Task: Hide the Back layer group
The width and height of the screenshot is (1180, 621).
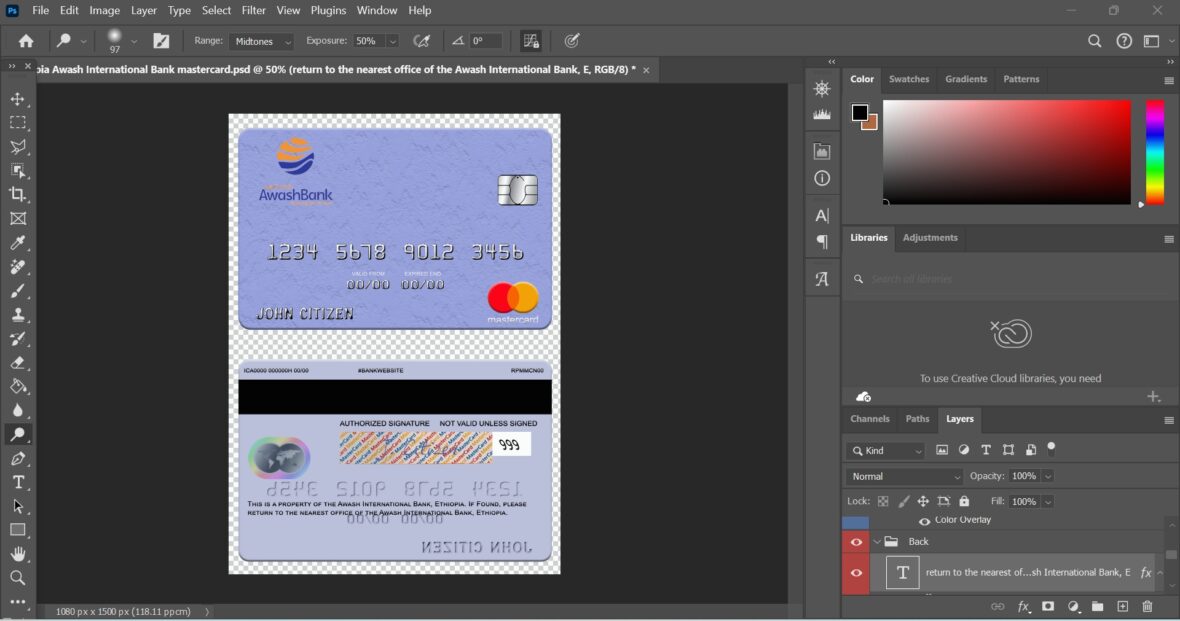Action: click(857, 541)
